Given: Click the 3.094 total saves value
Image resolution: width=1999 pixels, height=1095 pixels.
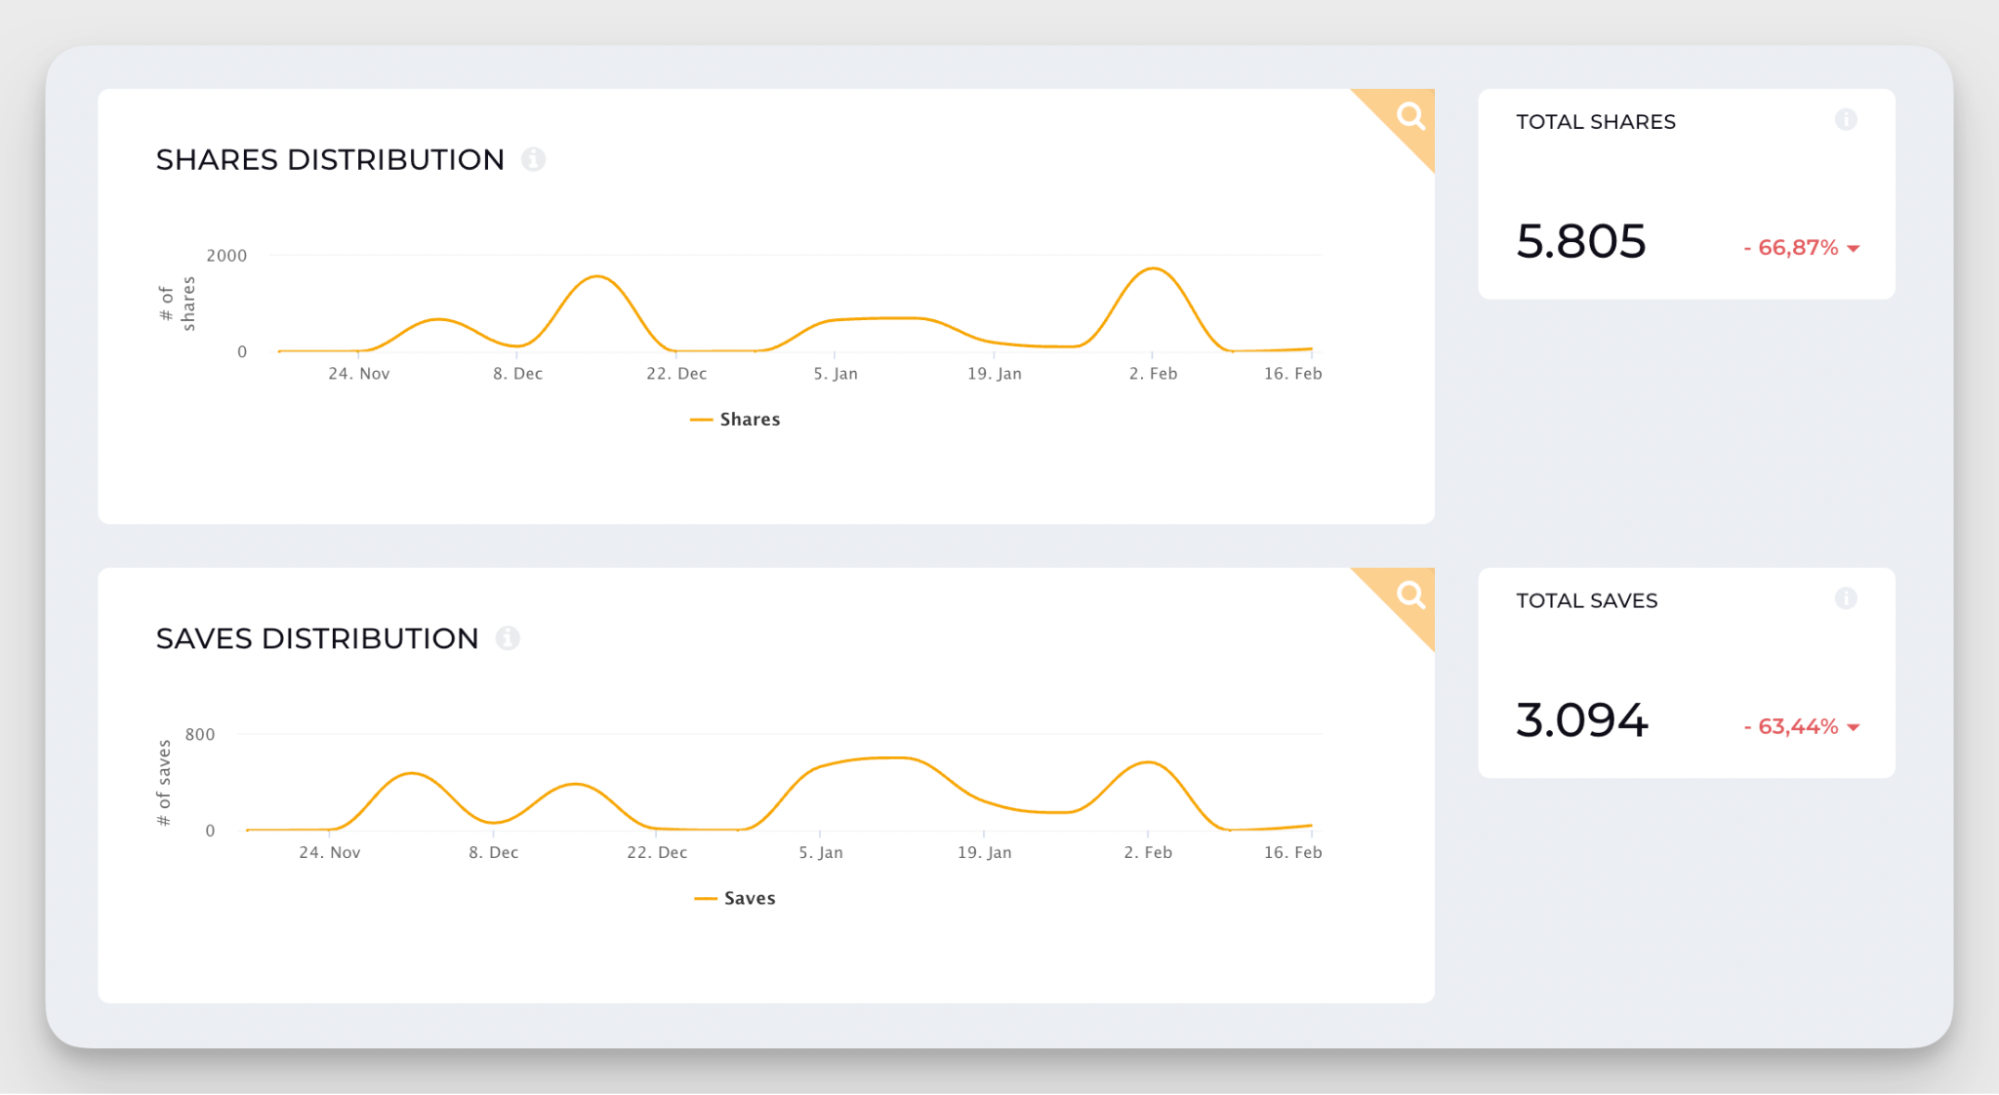Looking at the screenshot, I should click(1583, 719).
